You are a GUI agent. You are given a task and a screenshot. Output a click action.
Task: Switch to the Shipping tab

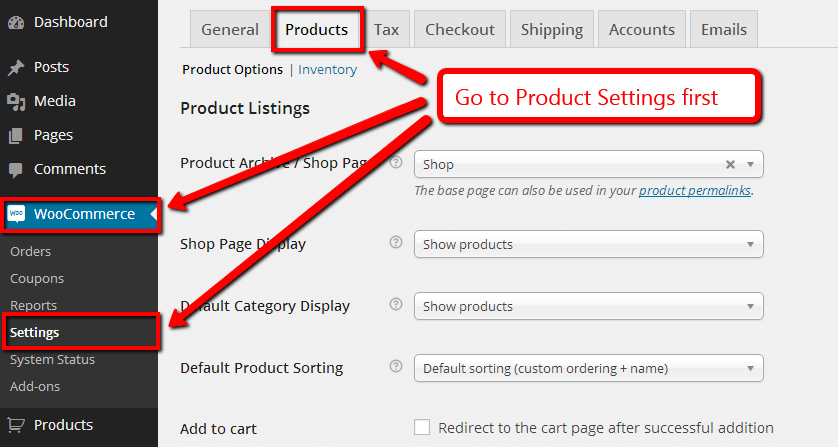pyautogui.click(x=552, y=29)
